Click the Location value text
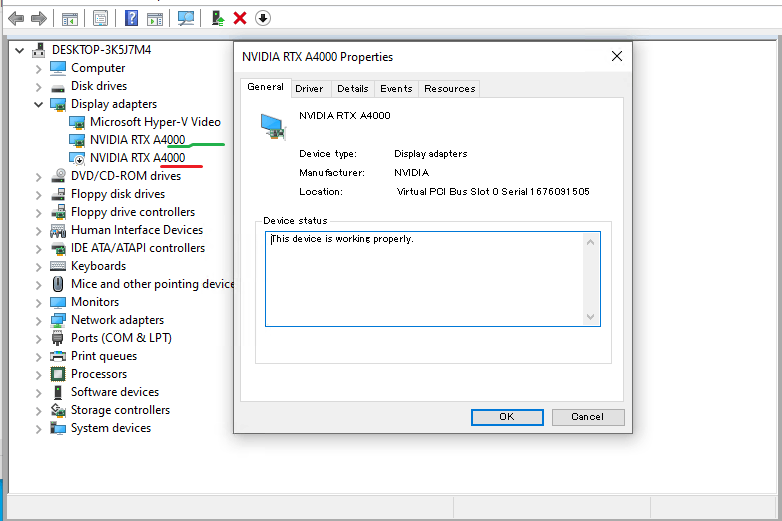 [x=493, y=191]
